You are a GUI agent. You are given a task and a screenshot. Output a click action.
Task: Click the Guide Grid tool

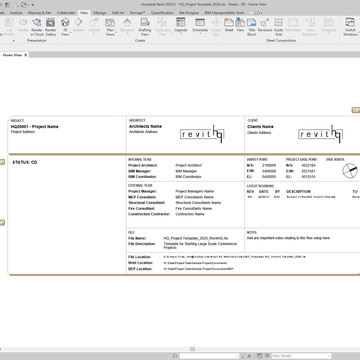pos(278,27)
